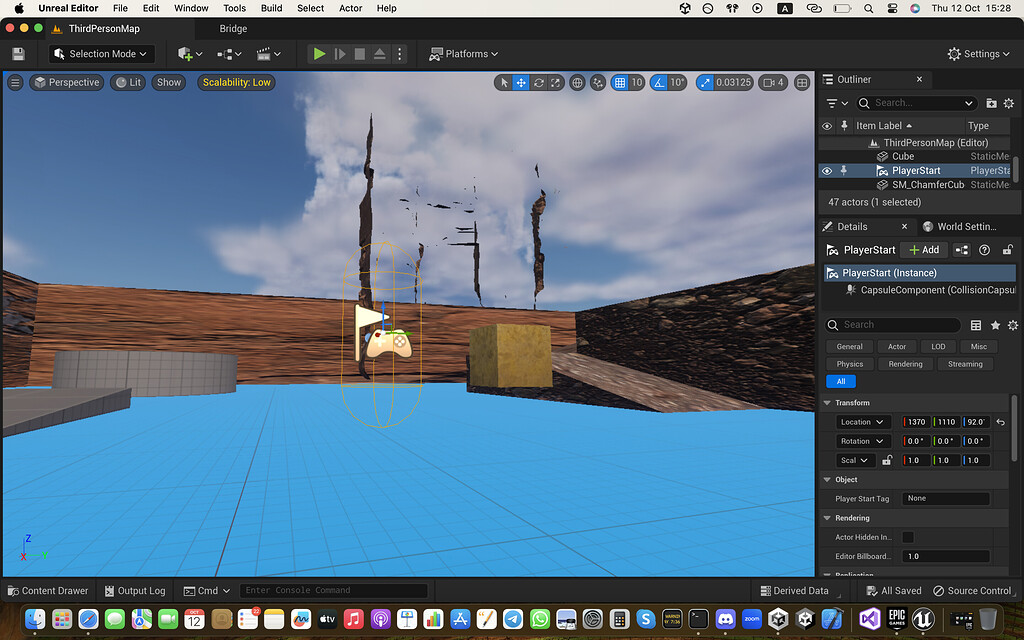The height and width of the screenshot is (640, 1024).
Task: Click the green Add button in Details
Action: click(923, 249)
